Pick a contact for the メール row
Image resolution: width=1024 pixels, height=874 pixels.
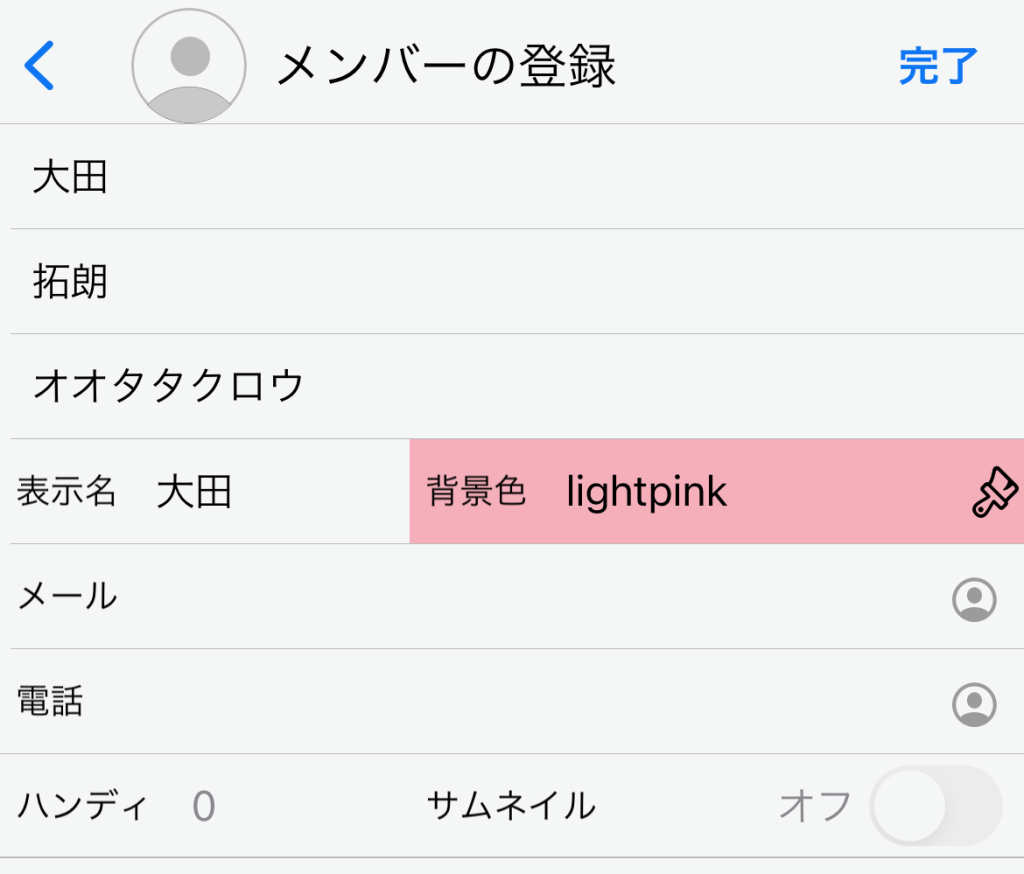973,599
